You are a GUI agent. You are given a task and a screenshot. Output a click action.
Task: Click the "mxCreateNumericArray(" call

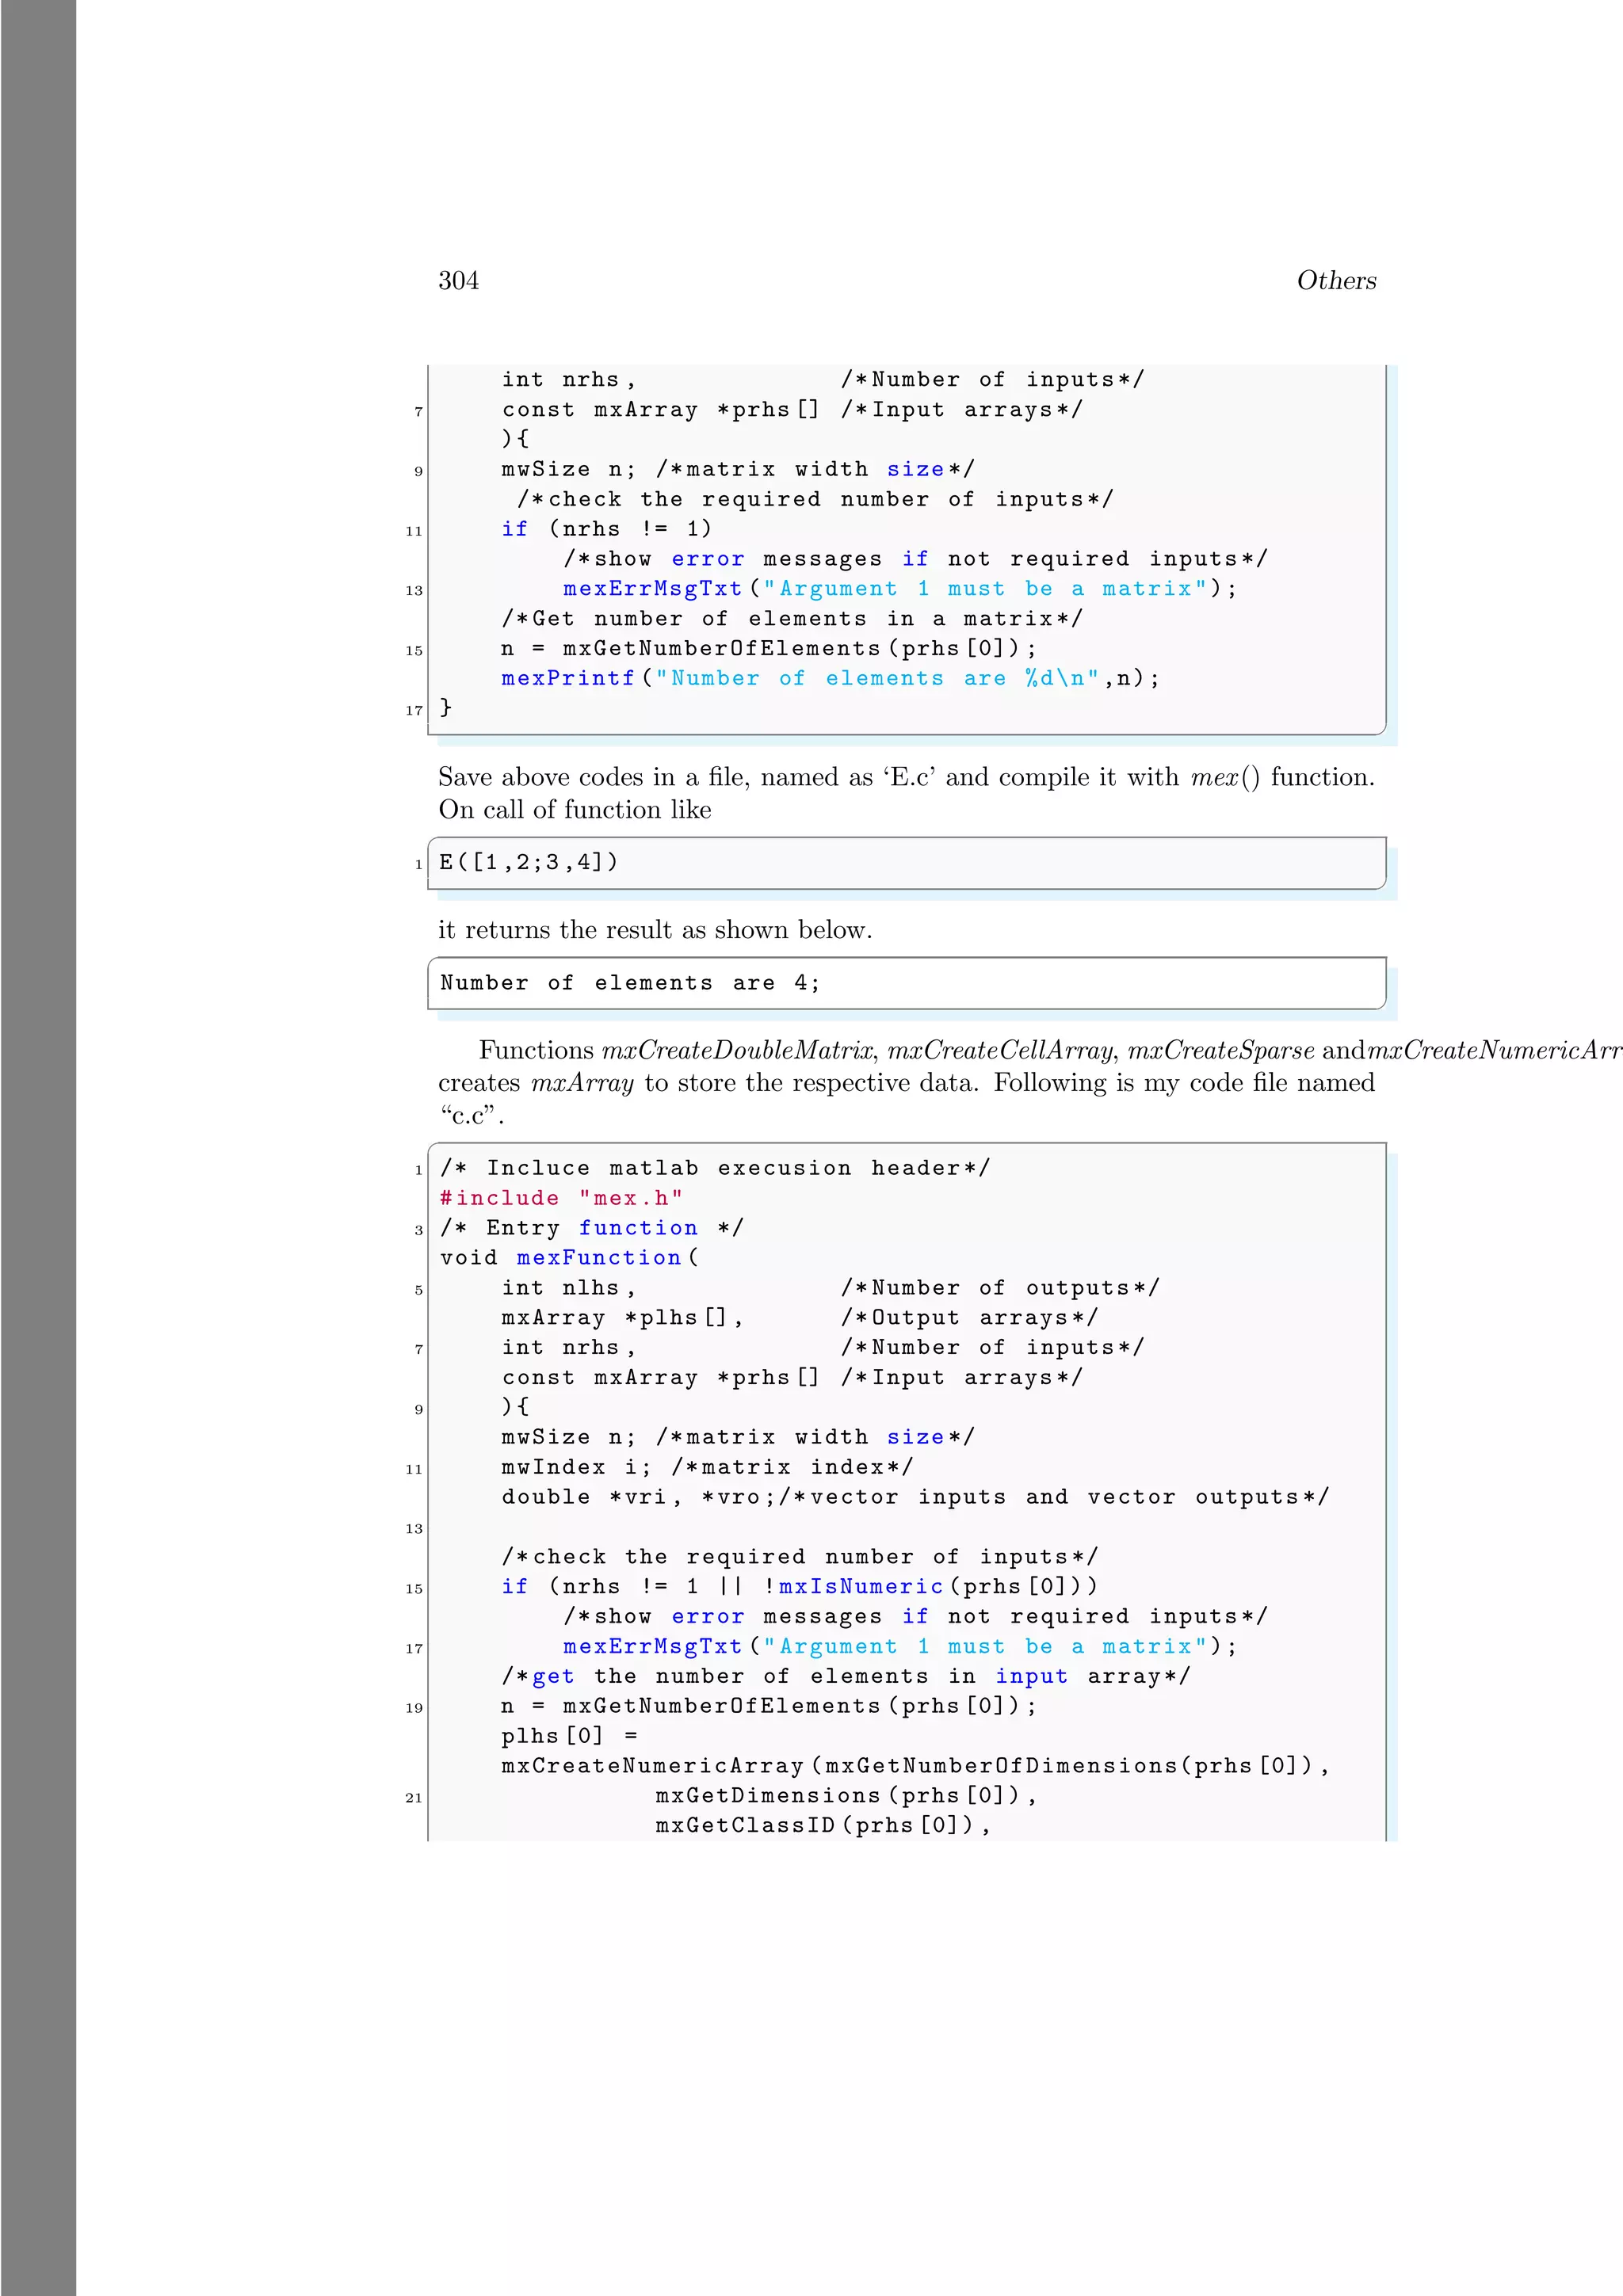(661, 1766)
